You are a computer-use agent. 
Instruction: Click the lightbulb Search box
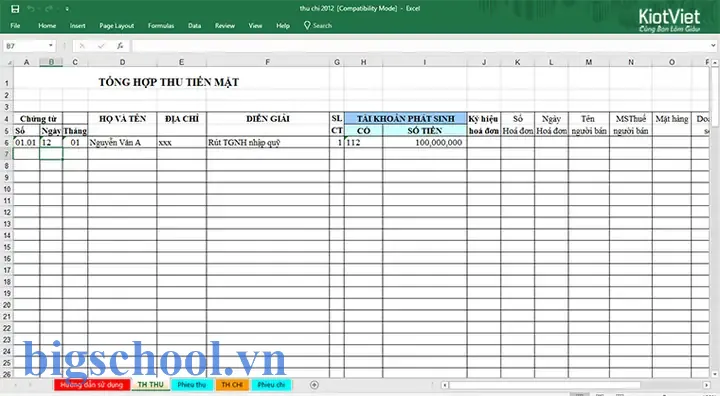(x=318, y=26)
